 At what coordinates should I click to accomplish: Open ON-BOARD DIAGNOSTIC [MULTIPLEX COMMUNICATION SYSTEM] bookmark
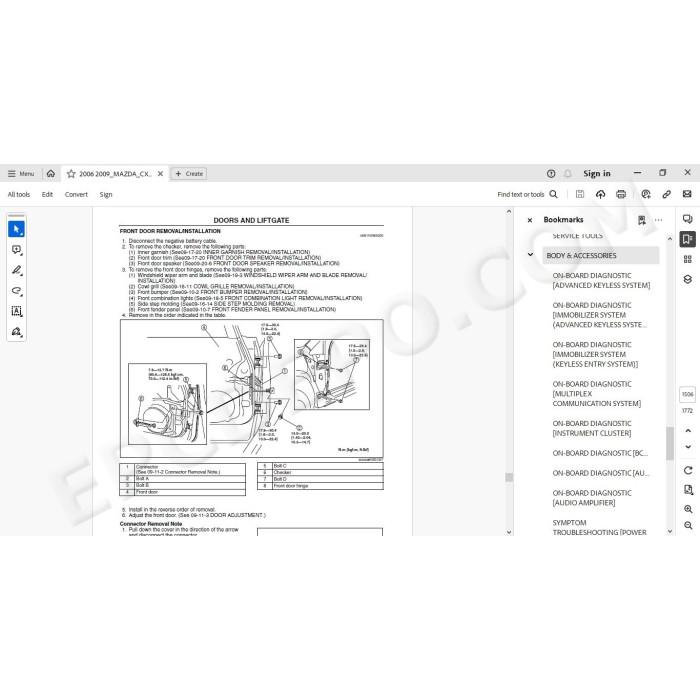pos(596,394)
